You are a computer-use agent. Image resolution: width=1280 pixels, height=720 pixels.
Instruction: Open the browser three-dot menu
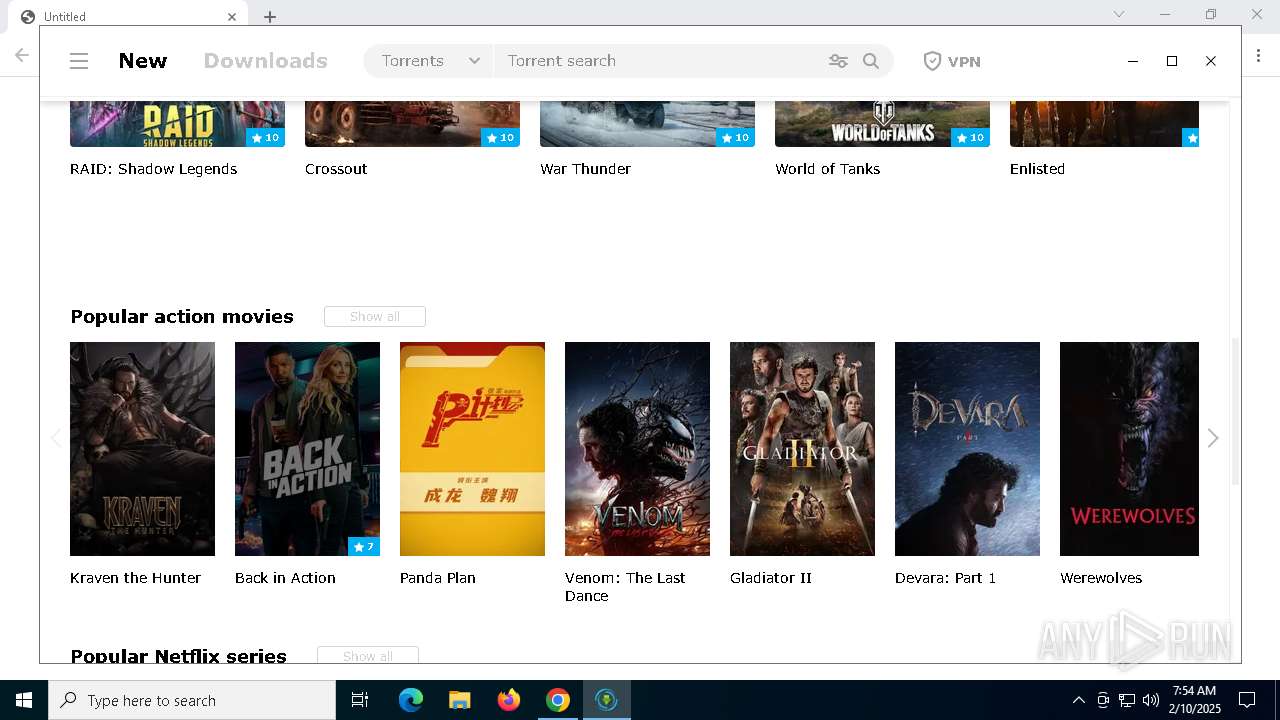(1260, 56)
